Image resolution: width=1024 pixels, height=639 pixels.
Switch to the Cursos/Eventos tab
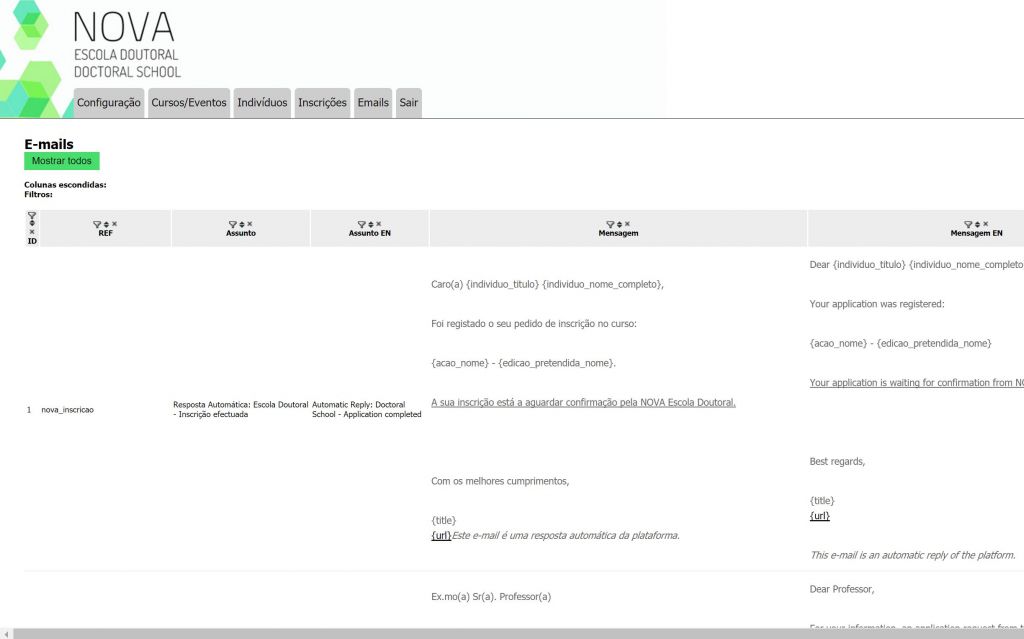tap(189, 103)
